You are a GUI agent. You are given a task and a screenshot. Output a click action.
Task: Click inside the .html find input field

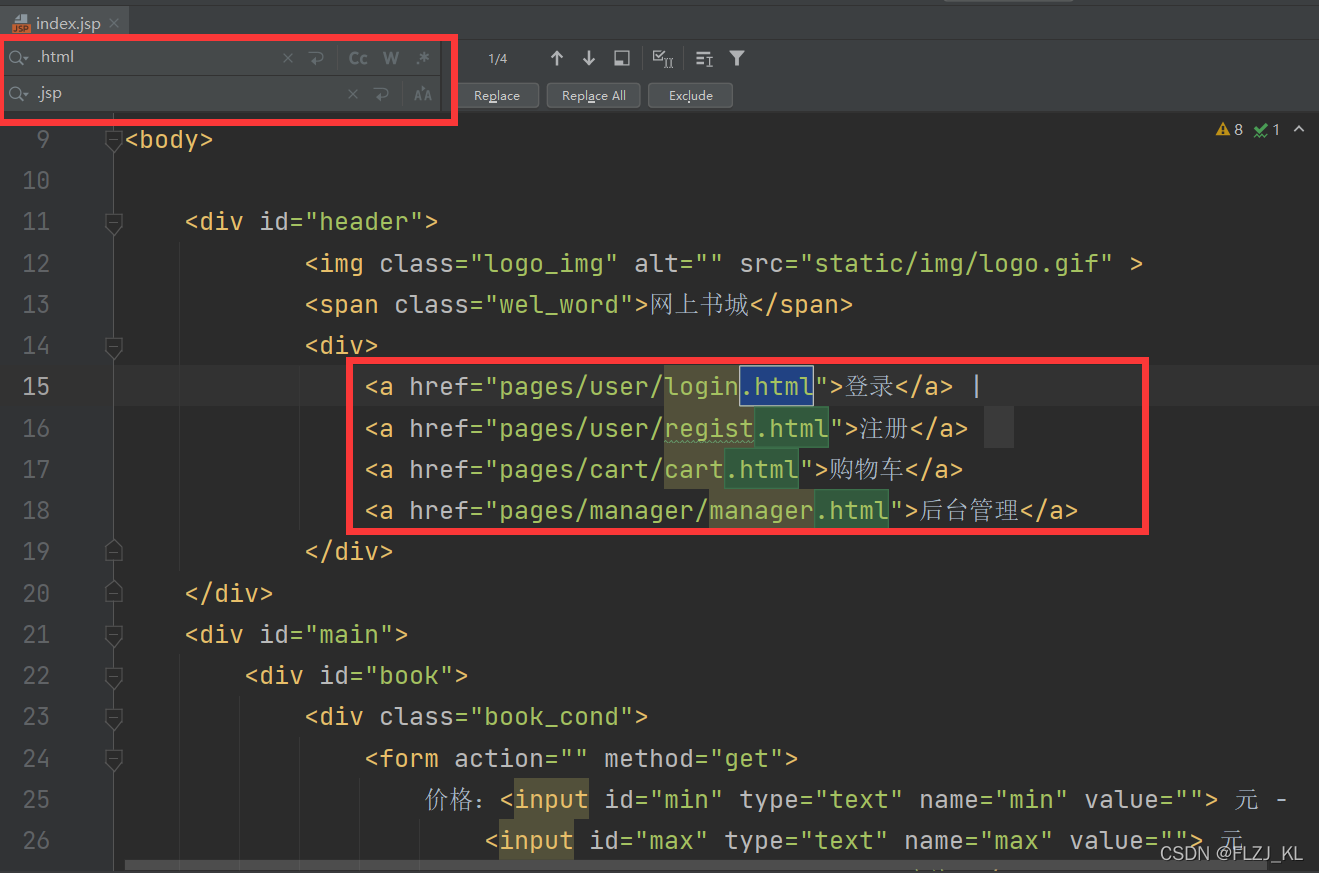point(155,58)
